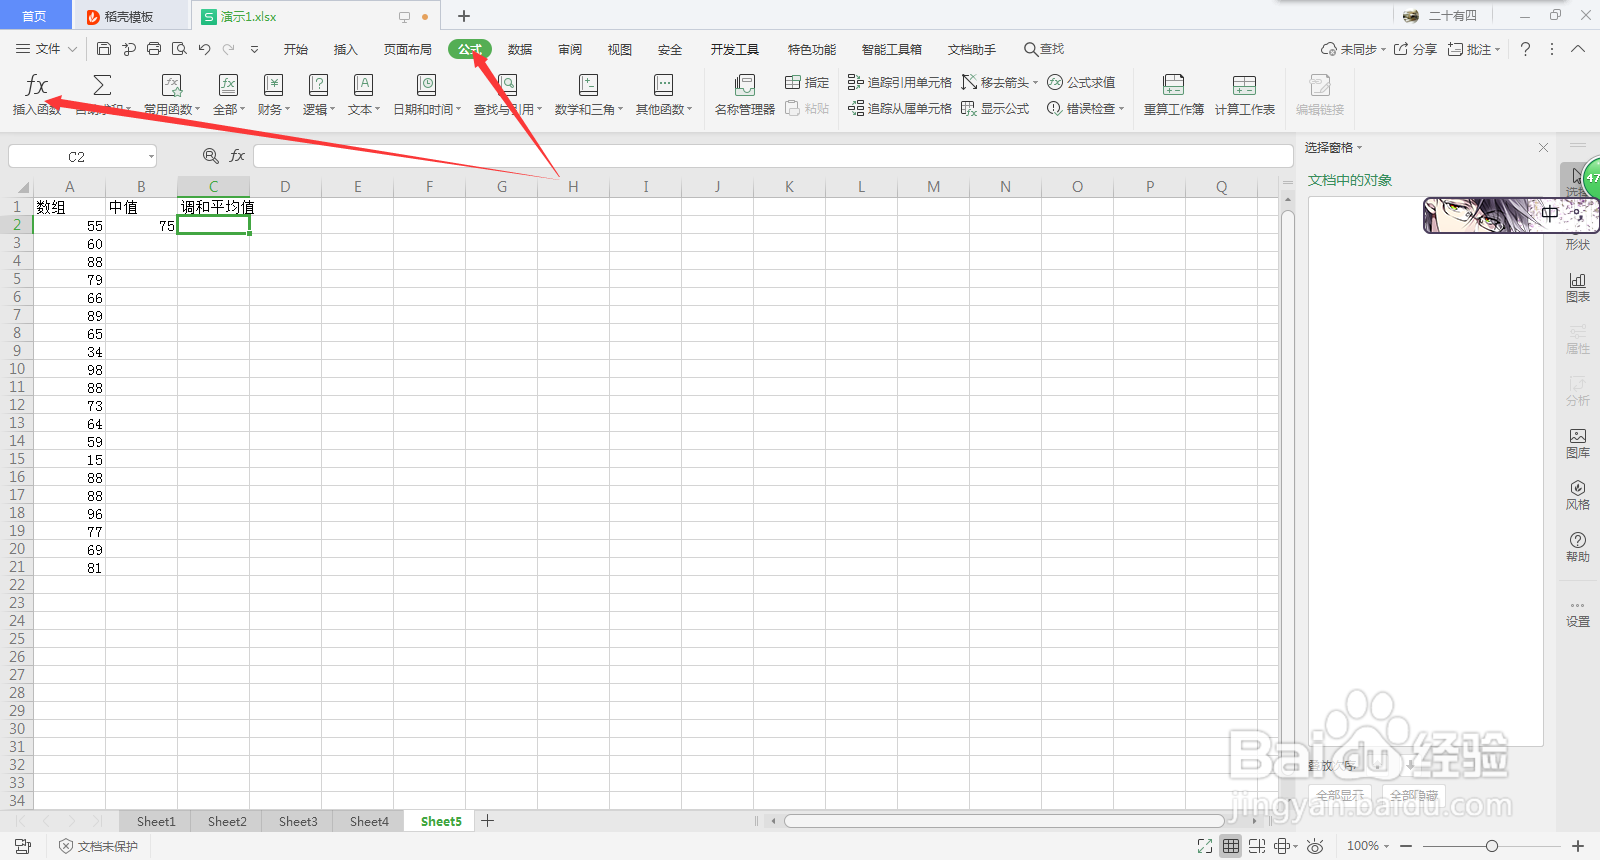Open the 100% zoom level dropdown
The image size is (1600, 860).
1368,846
